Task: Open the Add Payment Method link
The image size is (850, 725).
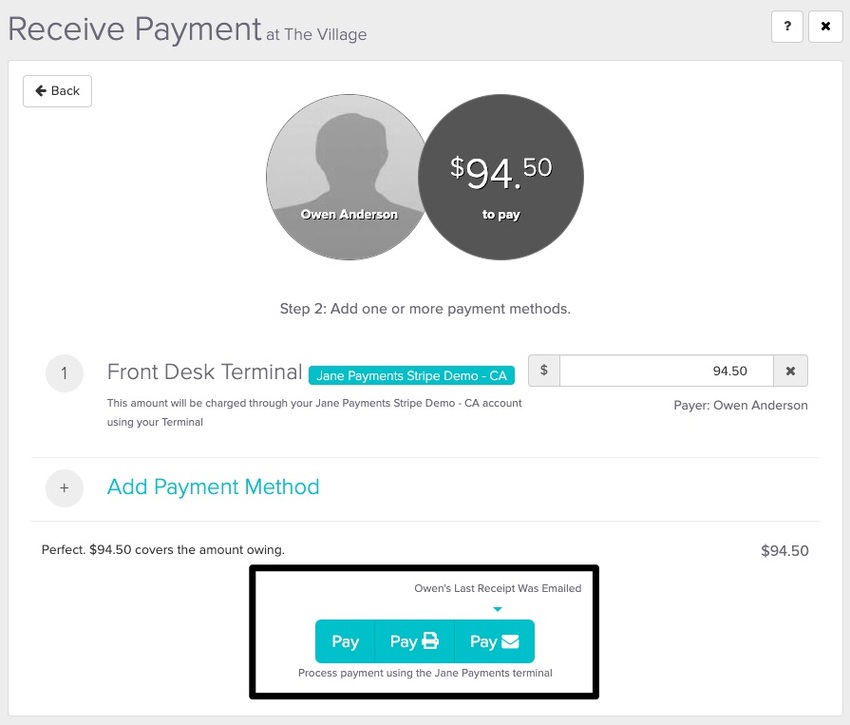Action: point(213,487)
